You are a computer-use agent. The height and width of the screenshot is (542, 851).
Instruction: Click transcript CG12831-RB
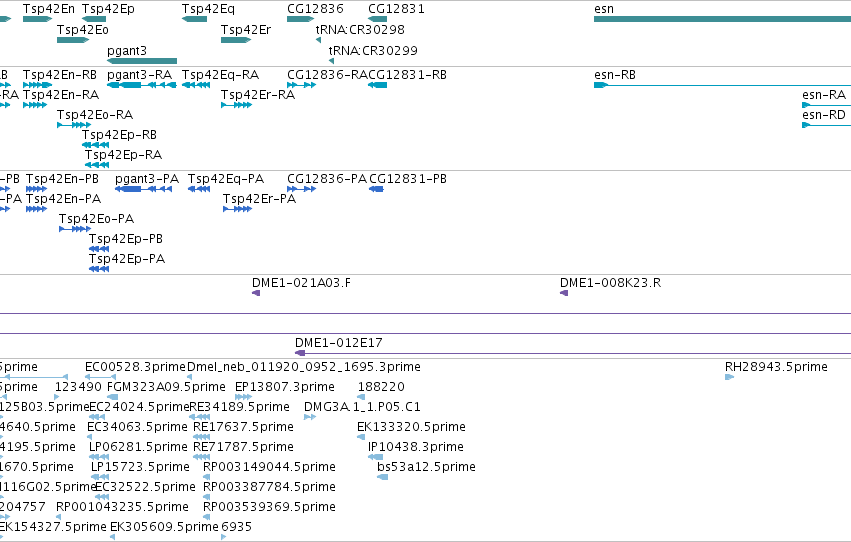[377, 85]
